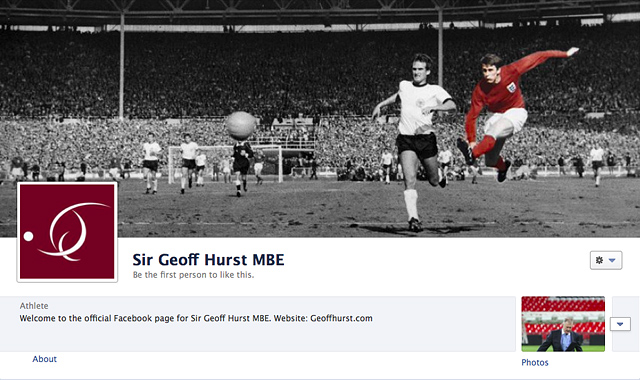The width and height of the screenshot is (640, 380).
Task: Expand the arrow box next to the Photos thumbnail
Action: (x=620, y=324)
